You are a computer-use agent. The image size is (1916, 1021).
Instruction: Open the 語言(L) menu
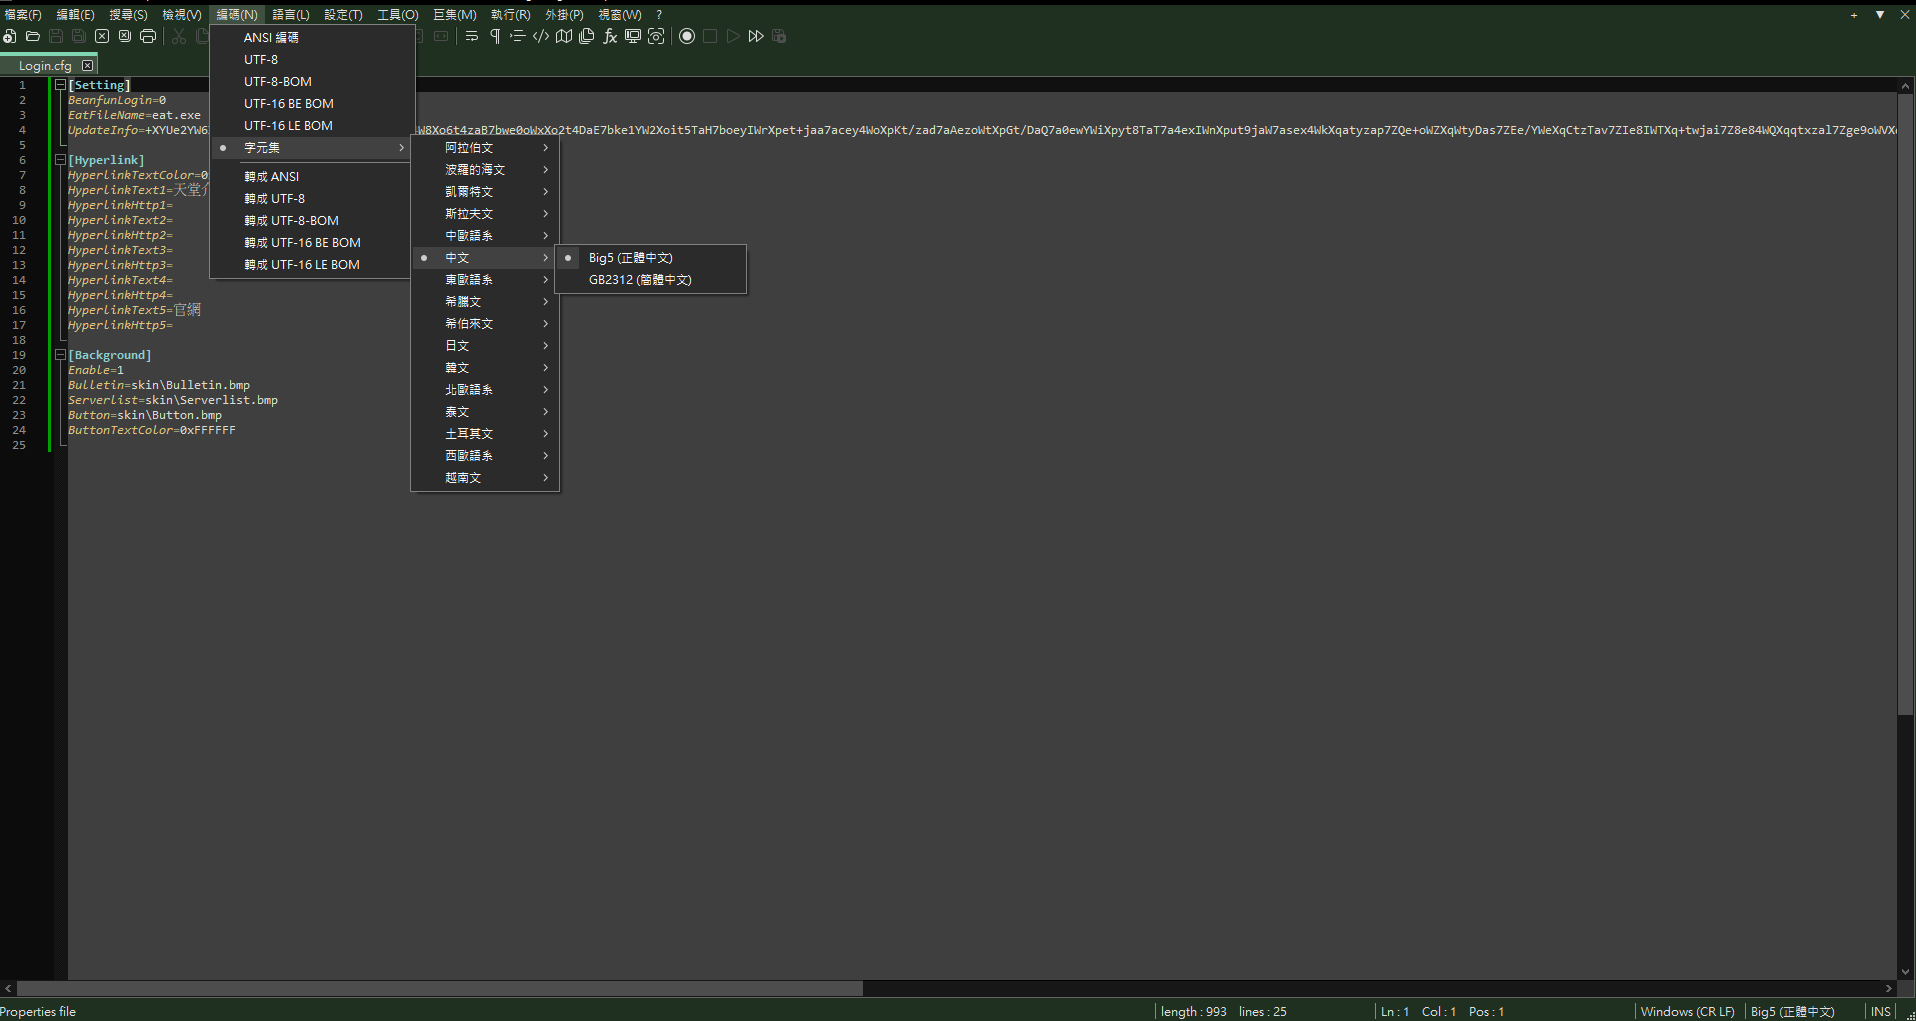pyautogui.click(x=291, y=15)
